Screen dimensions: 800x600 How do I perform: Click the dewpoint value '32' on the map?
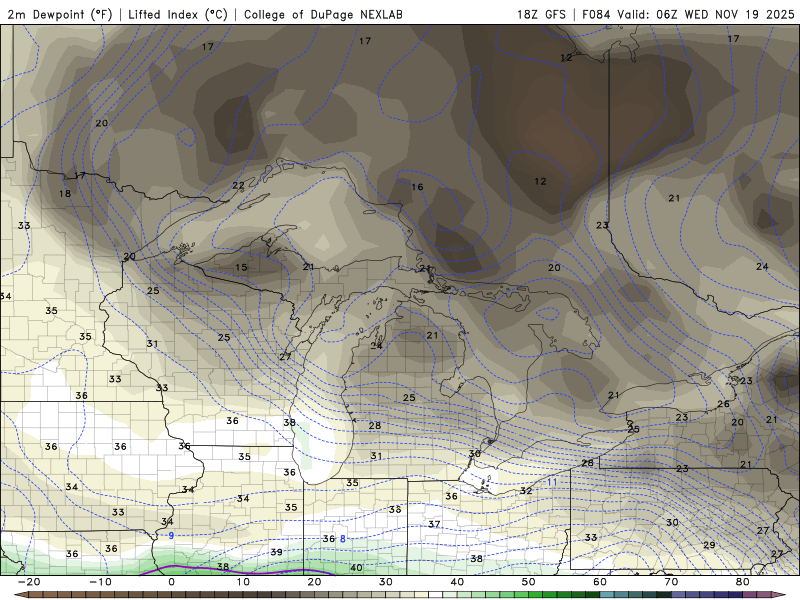(526, 491)
